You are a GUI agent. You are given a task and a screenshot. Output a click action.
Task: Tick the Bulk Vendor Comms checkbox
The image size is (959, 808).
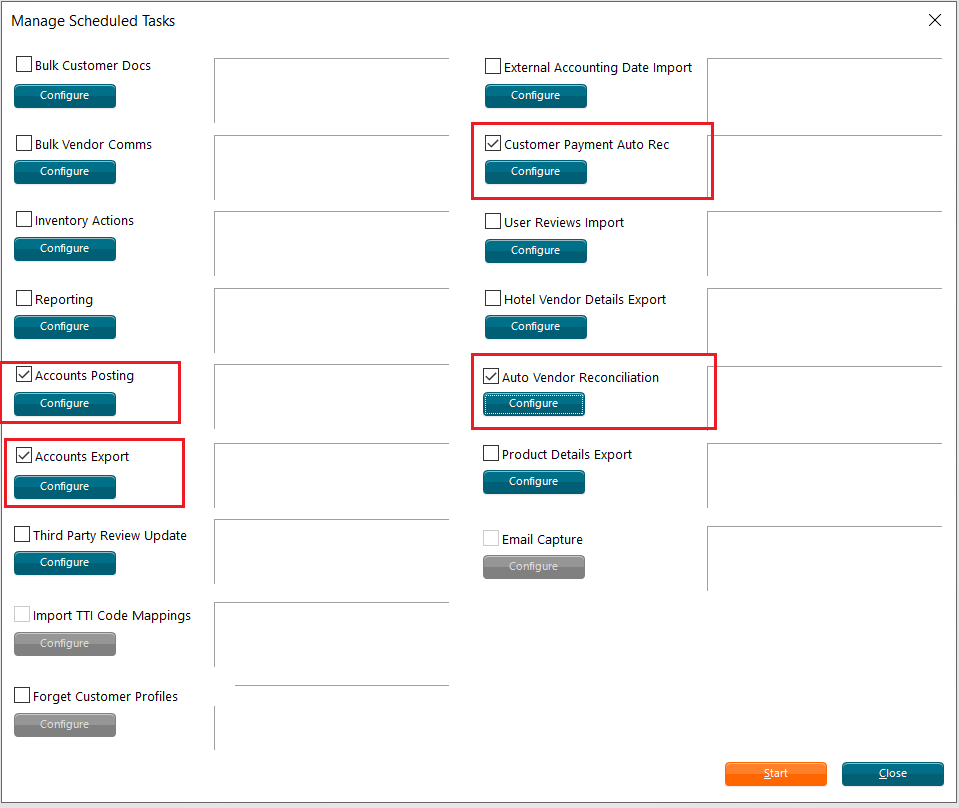click(x=24, y=143)
